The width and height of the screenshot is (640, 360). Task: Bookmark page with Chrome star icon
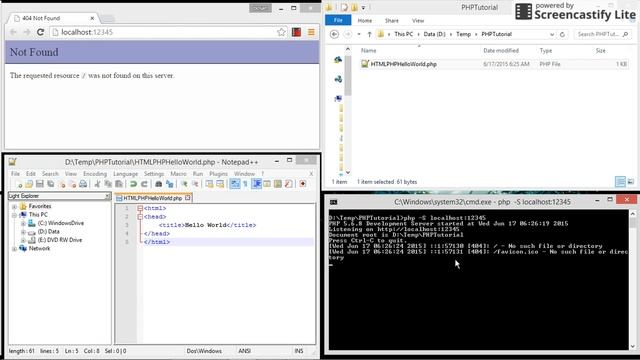pyautogui.click(x=281, y=32)
